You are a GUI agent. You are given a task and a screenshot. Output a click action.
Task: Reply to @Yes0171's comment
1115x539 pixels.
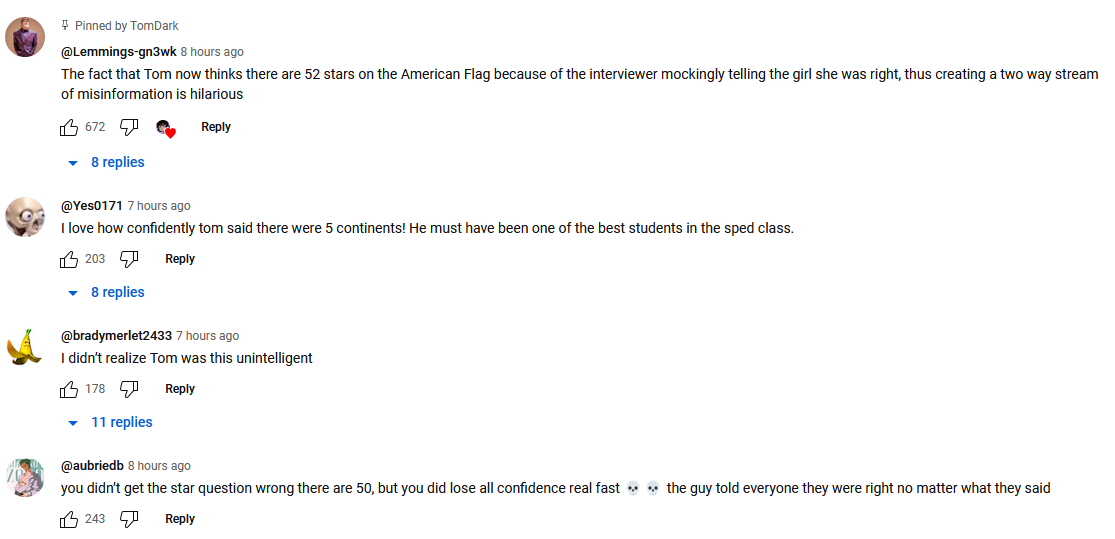(180, 259)
